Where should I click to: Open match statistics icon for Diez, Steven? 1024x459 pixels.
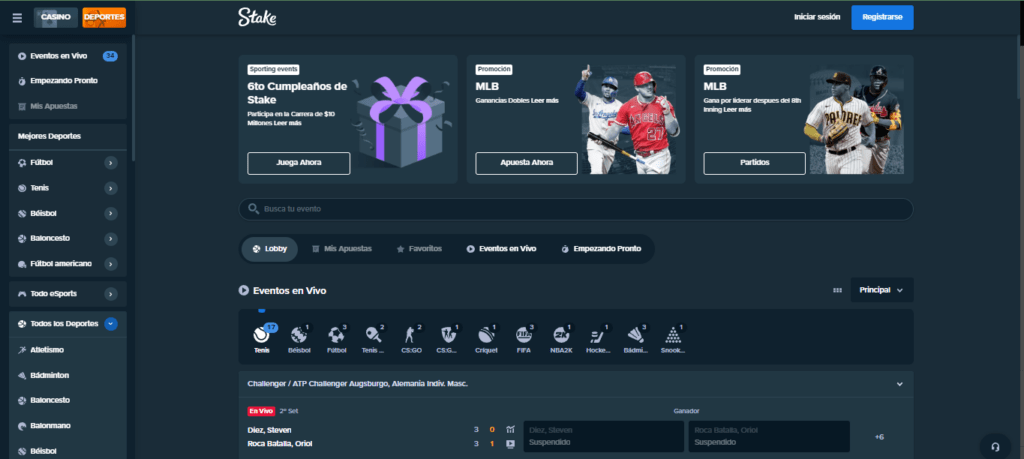pyautogui.click(x=510, y=430)
